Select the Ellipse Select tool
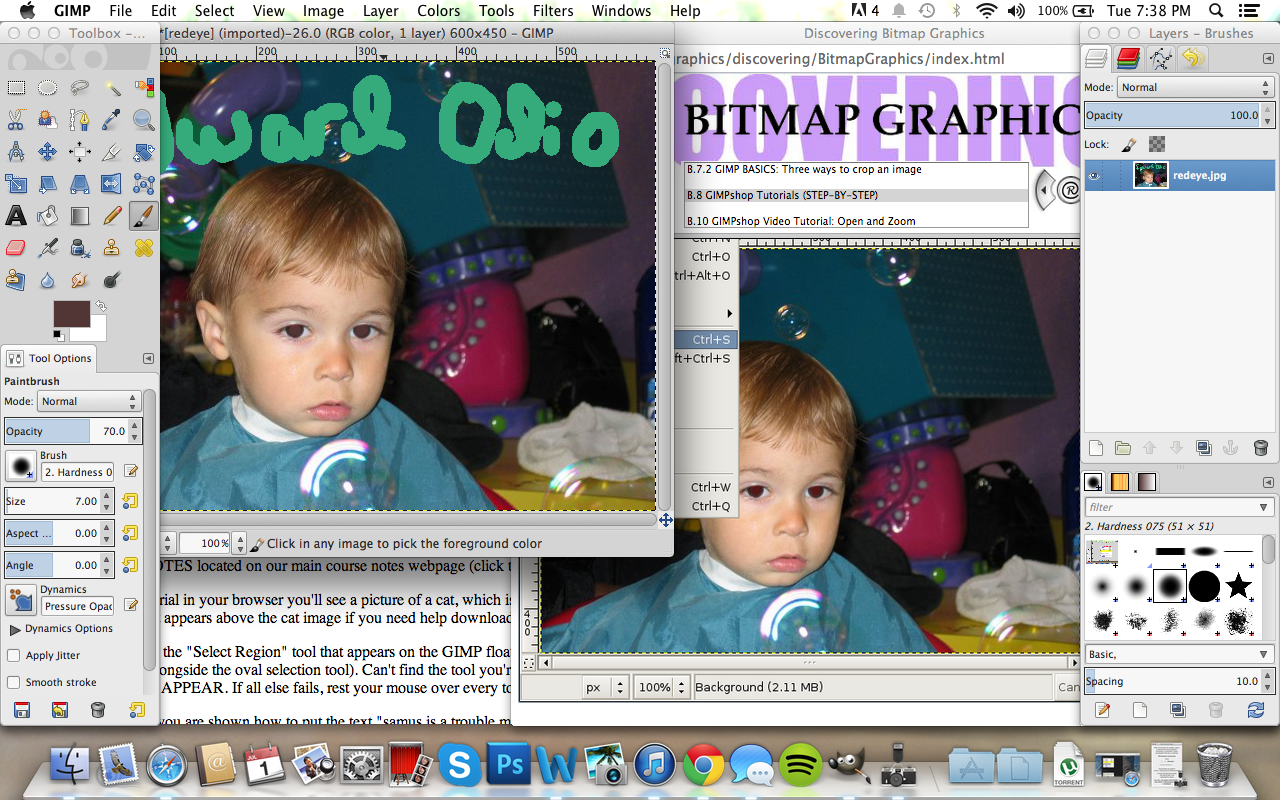The width and height of the screenshot is (1280, 800). pos(47,88)
